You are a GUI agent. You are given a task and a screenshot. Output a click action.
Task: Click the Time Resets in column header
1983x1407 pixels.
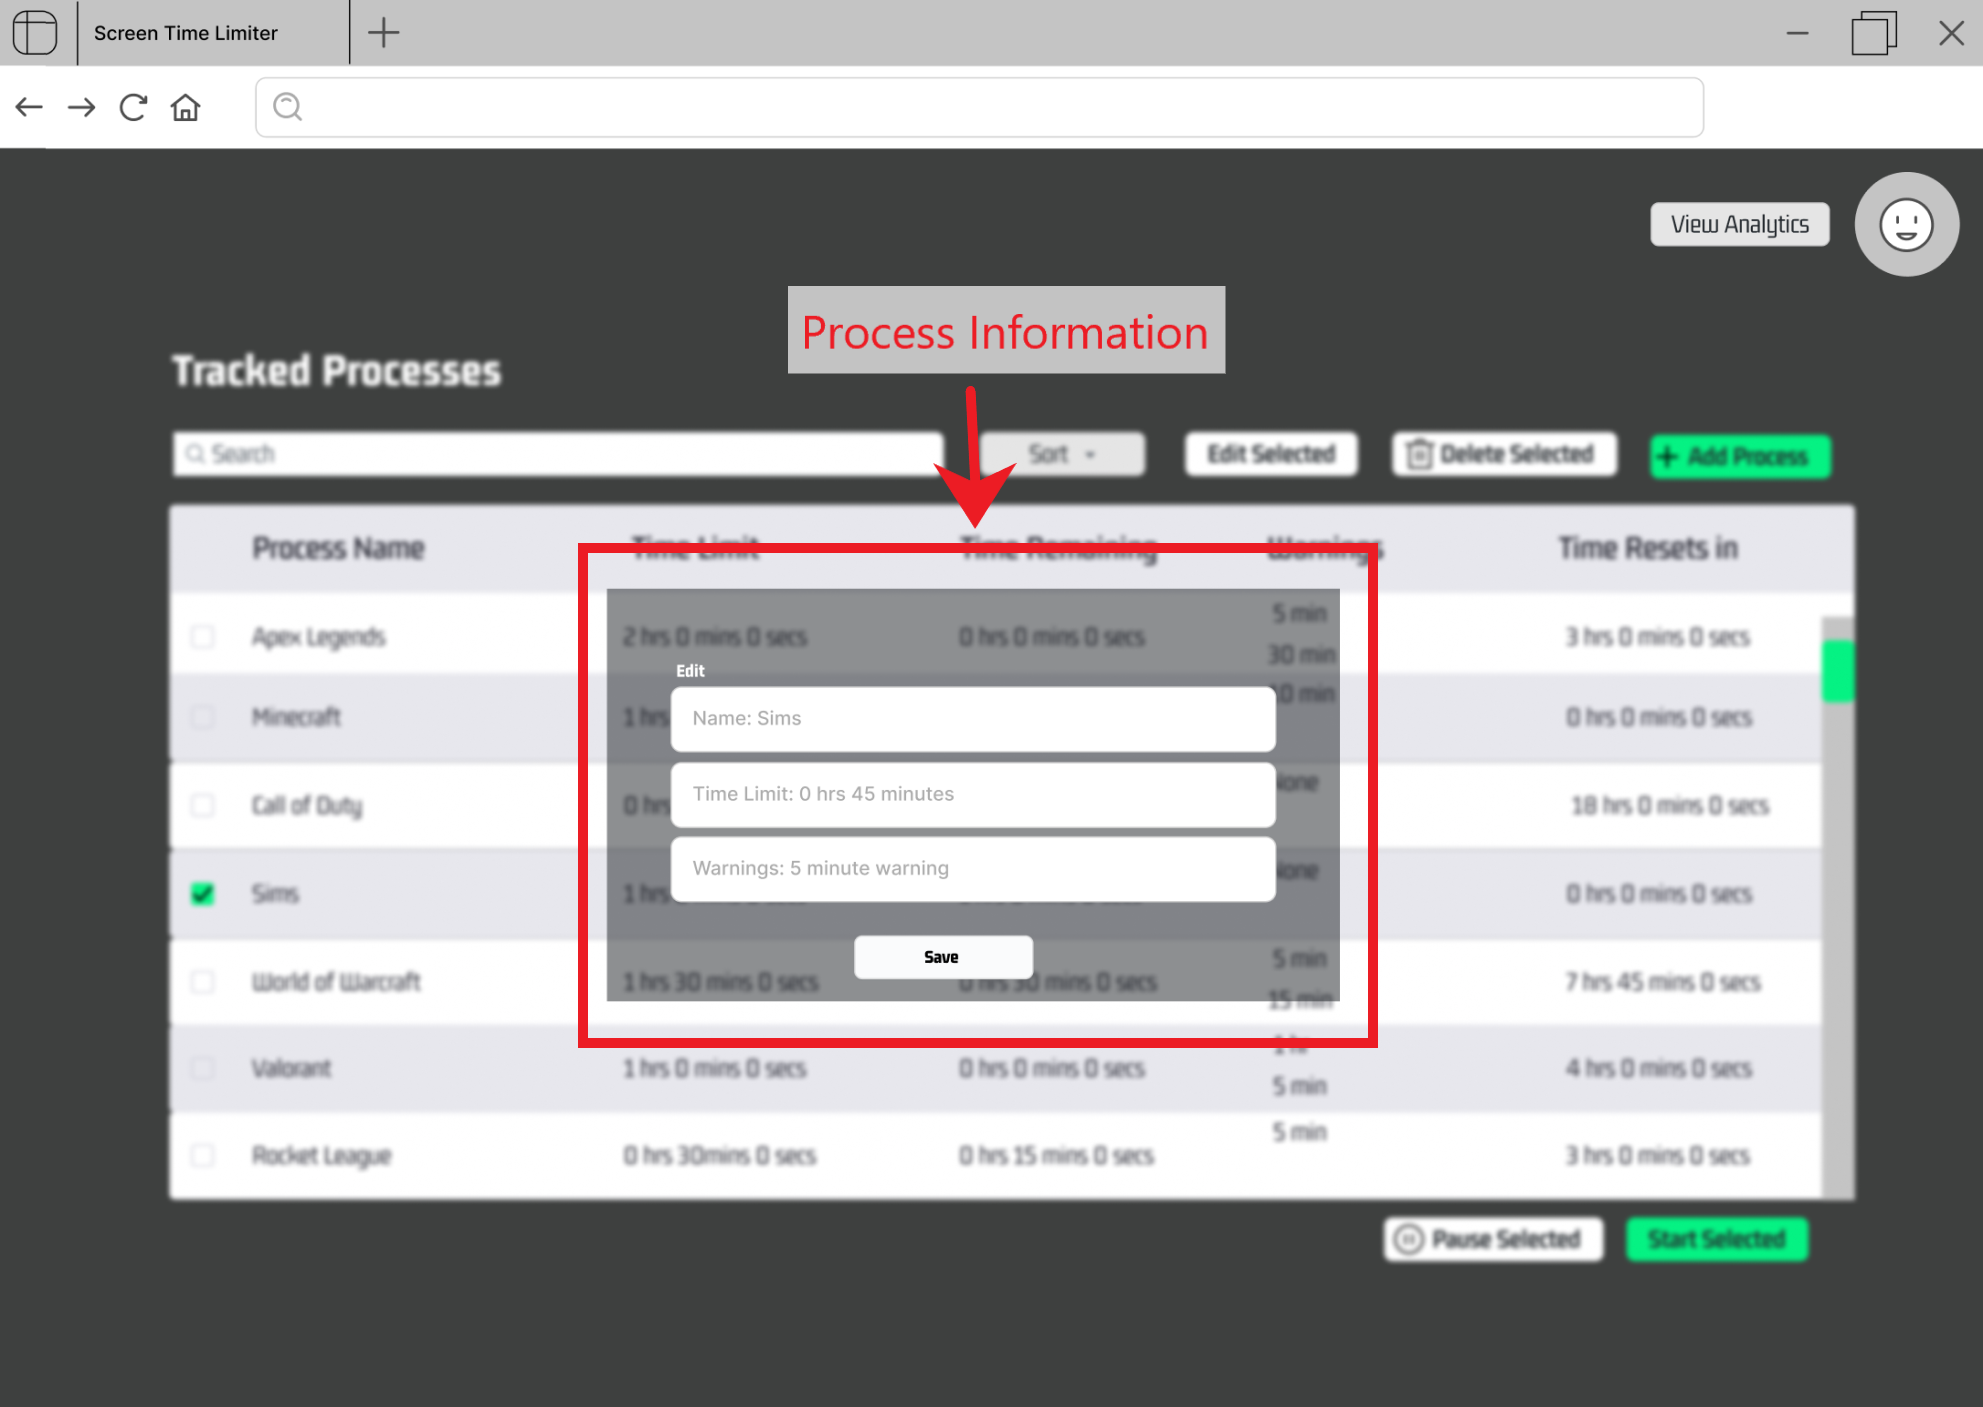(x=1647, y=548)
